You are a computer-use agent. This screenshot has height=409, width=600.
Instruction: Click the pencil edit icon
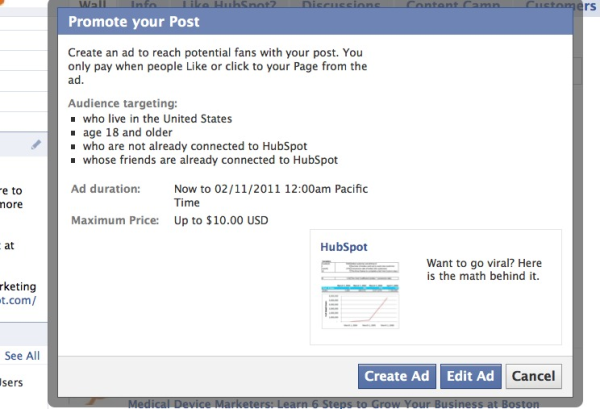[36, 145]
